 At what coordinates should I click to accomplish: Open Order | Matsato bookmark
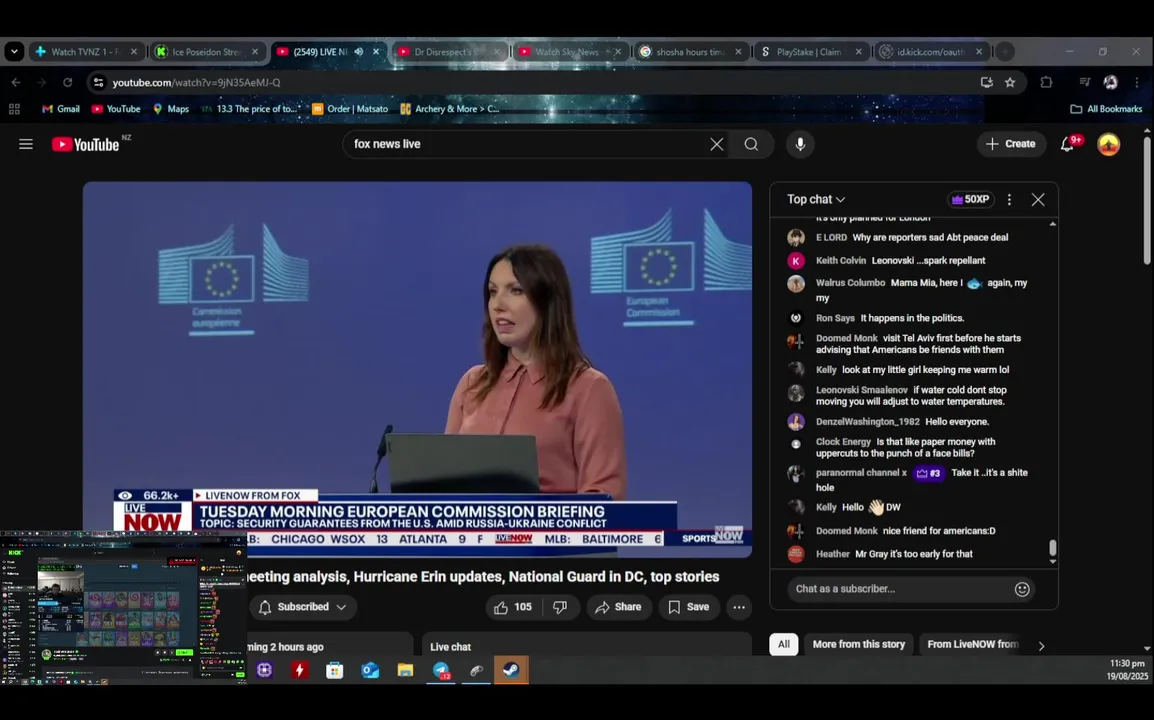(350, 109)
